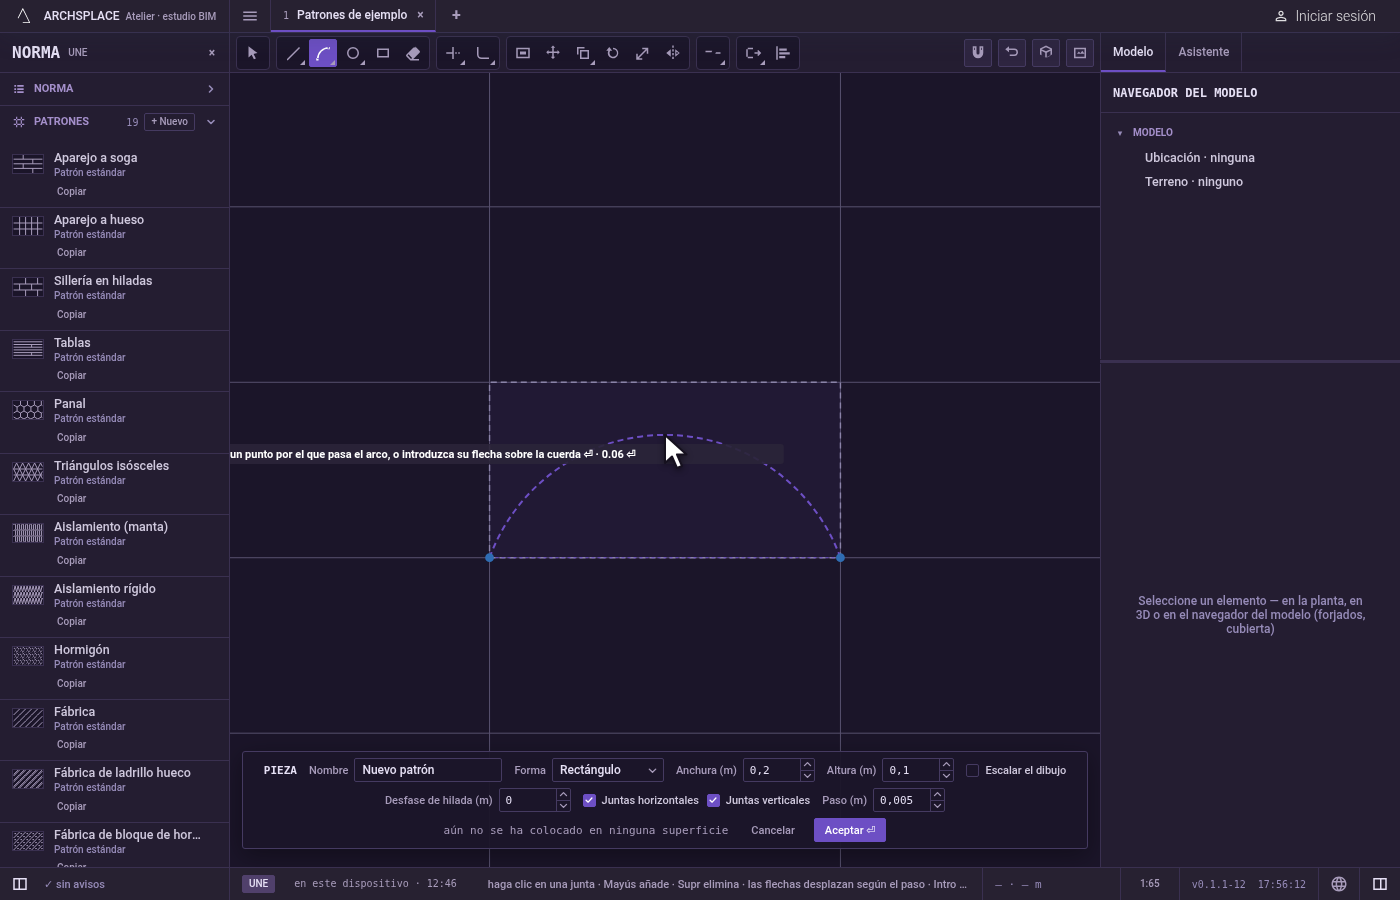
Task: Increase the Anchura stepper value
Action: pyautogui.click(x=807, y=765)
